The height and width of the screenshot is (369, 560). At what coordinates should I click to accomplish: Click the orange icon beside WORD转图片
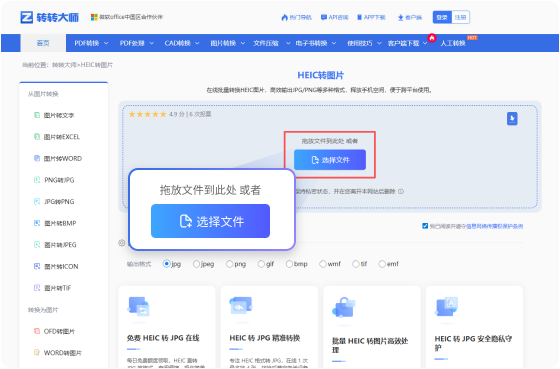[x=37, y=352]
